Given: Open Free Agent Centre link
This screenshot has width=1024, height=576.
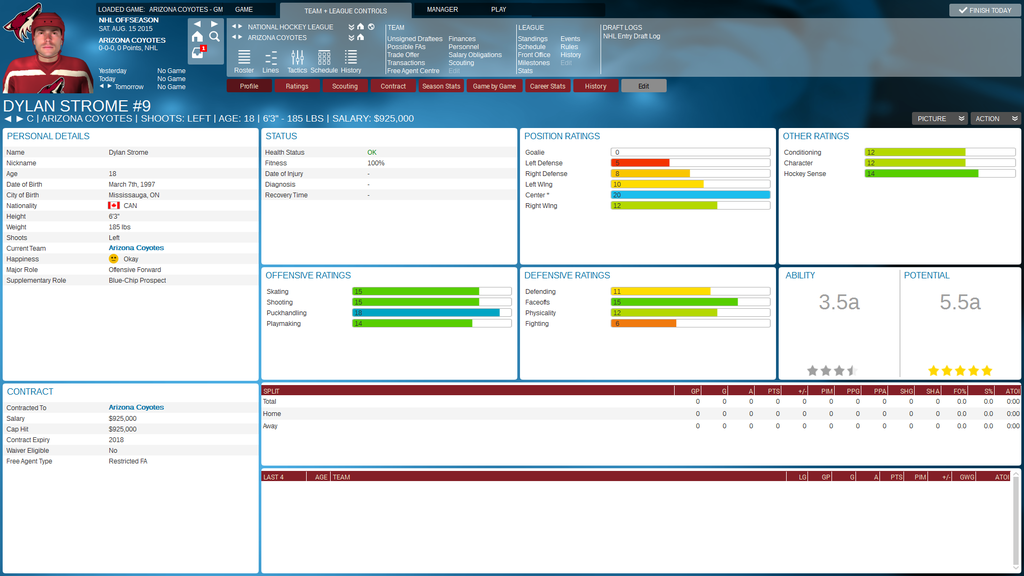Looking at the screenshot, I should 413,71.
